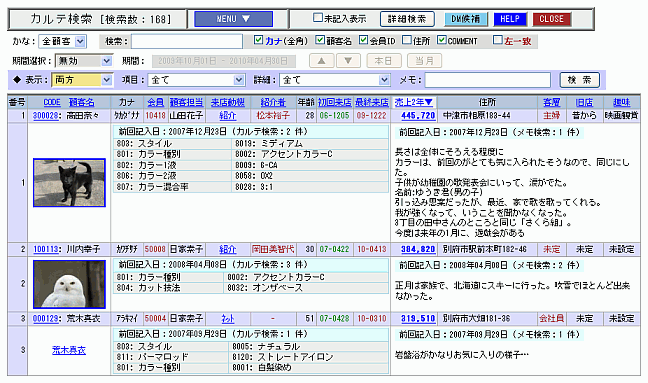Open the かな 全顧客 dropdown

click(62, 41)
